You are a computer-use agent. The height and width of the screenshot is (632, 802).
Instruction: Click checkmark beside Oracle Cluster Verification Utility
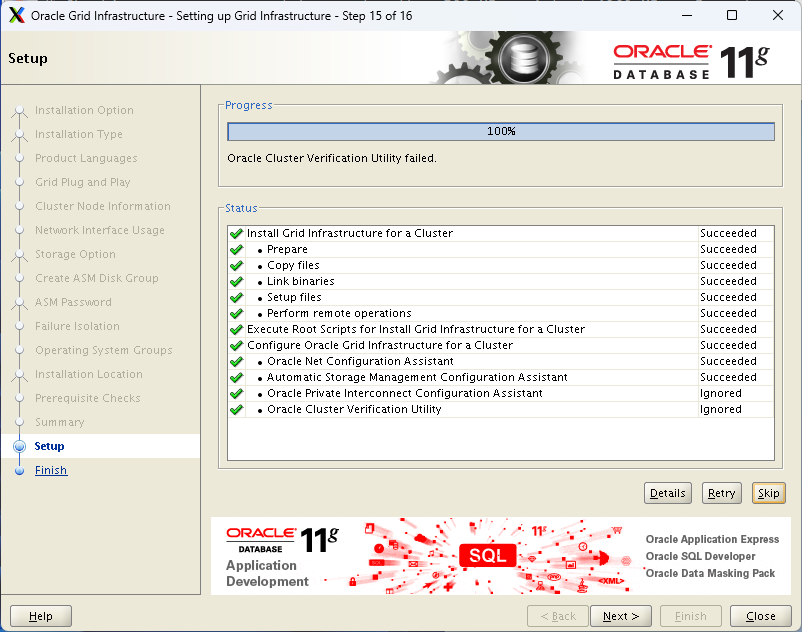(236, 410)
